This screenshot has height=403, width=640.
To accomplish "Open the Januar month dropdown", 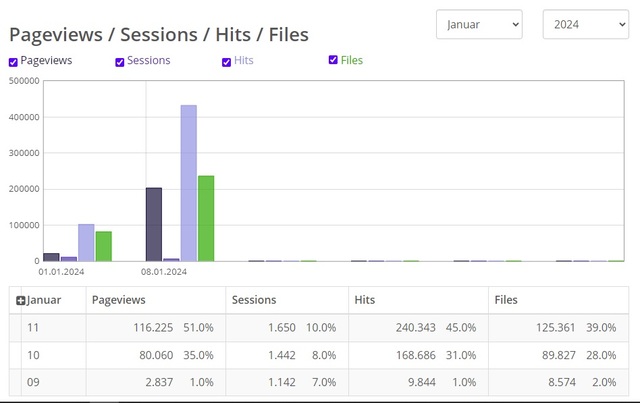I will click(x=479, y=24).
